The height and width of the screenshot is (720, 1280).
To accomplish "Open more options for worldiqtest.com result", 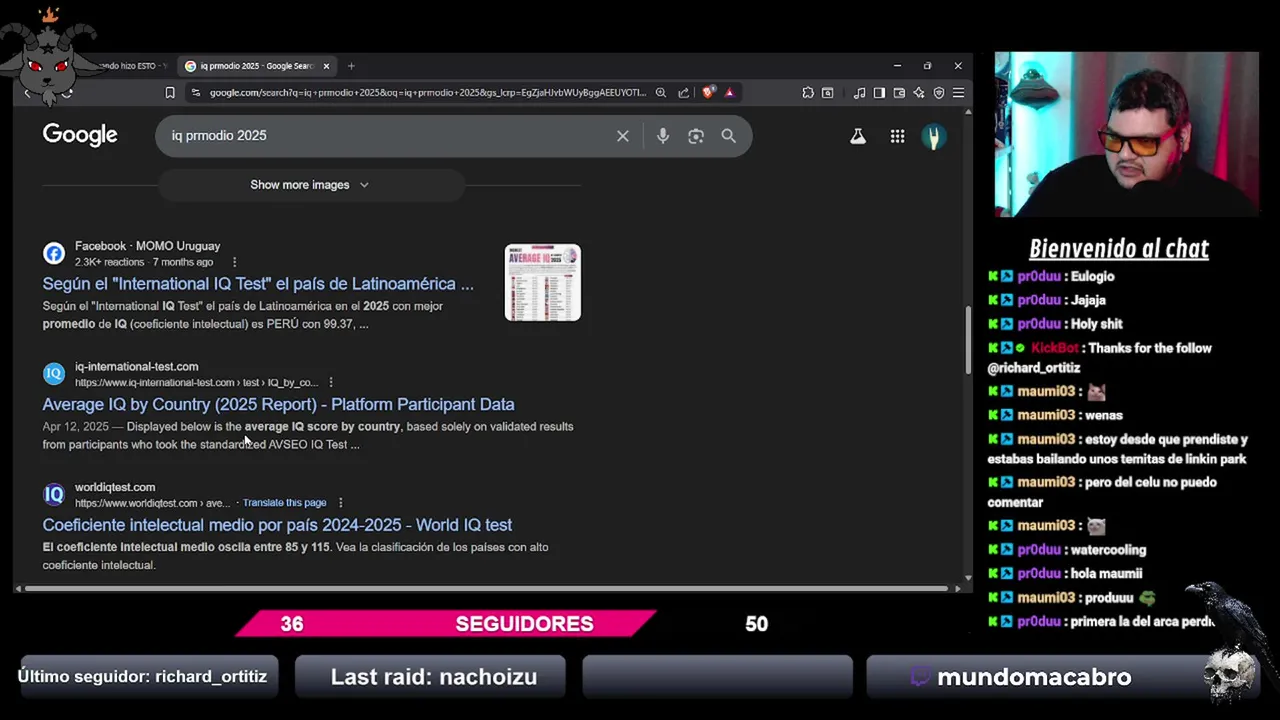I will [x=340, y=503].
